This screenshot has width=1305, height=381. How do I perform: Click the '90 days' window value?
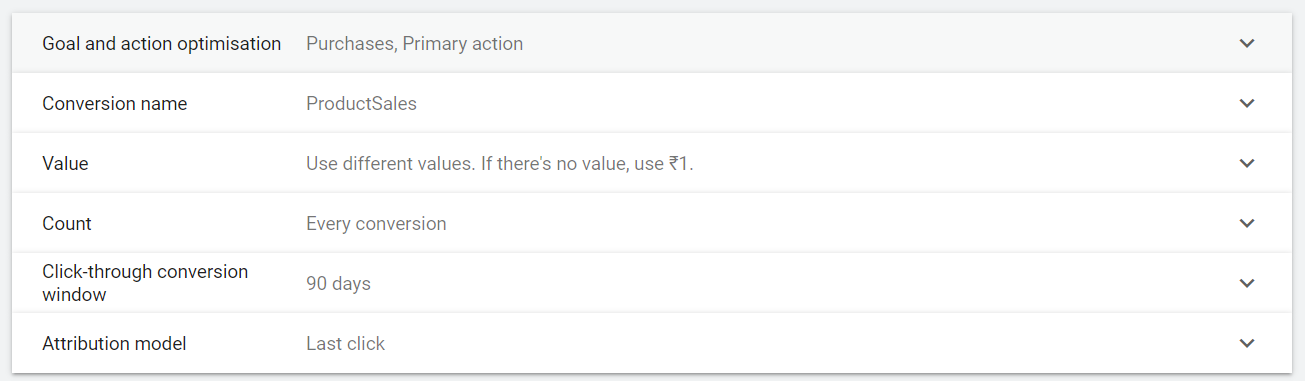pos(338,284)
